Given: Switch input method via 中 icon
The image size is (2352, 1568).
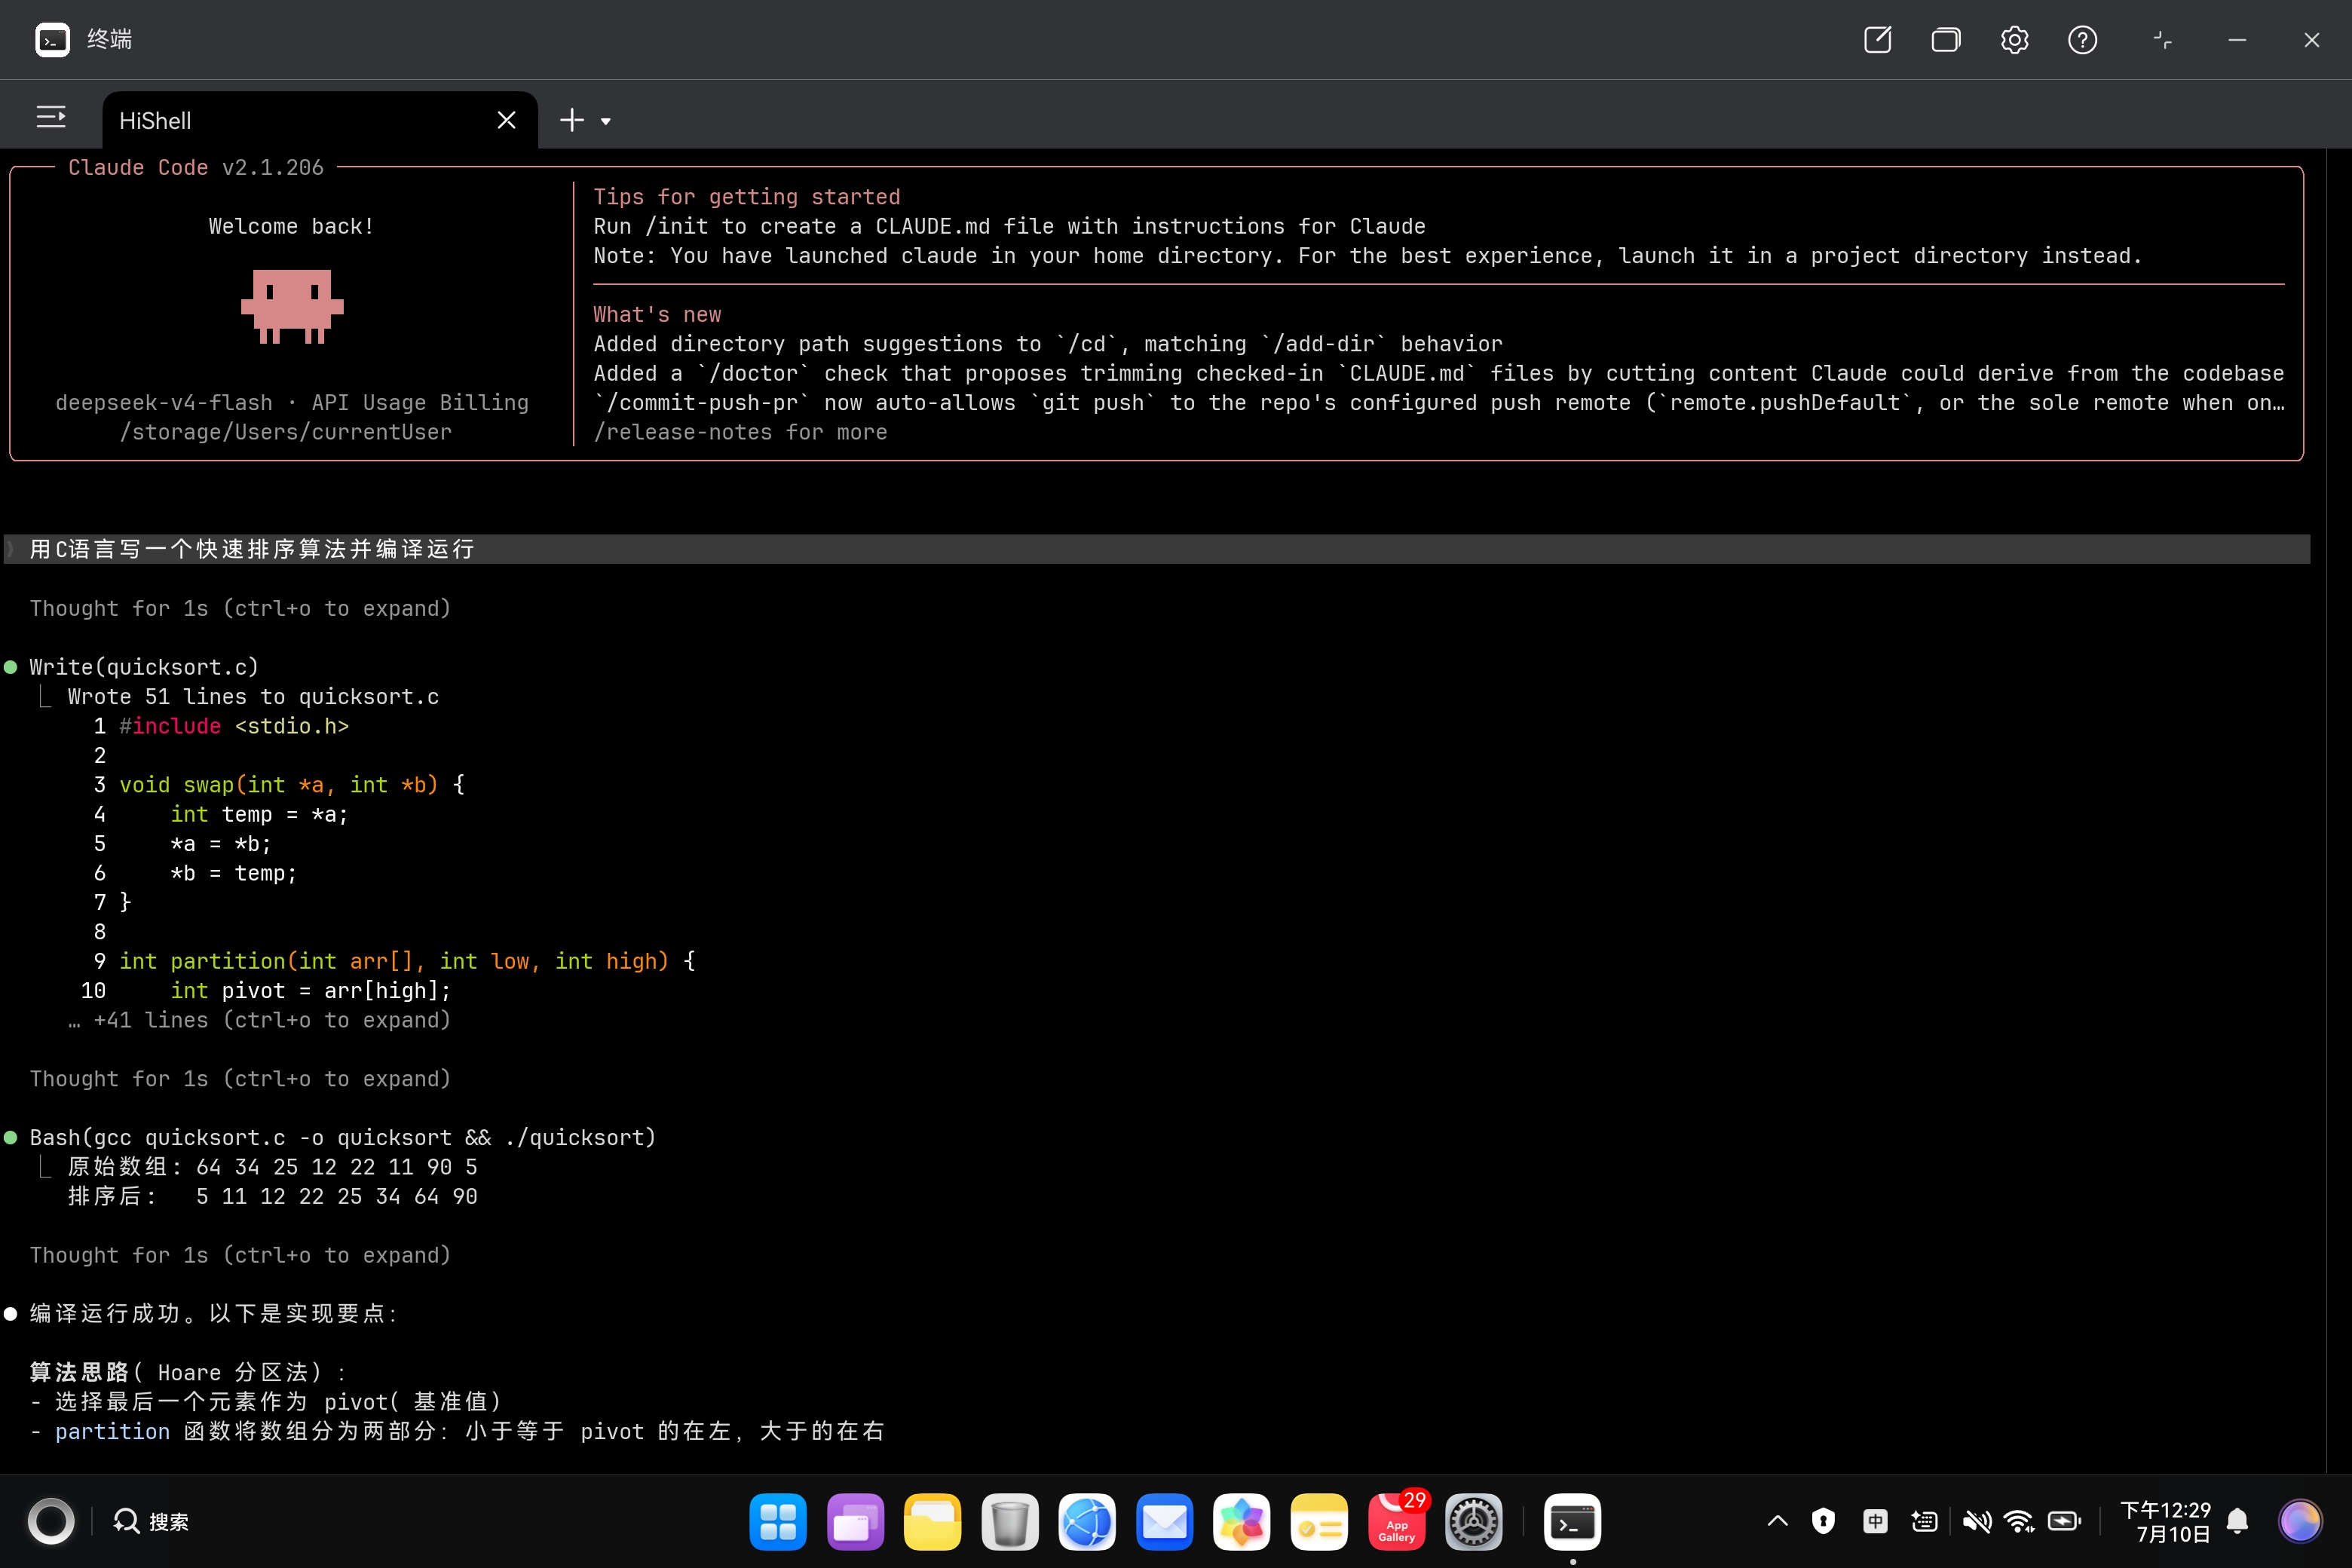Looking at the screenshot, I should [x=1875, y=1521].
